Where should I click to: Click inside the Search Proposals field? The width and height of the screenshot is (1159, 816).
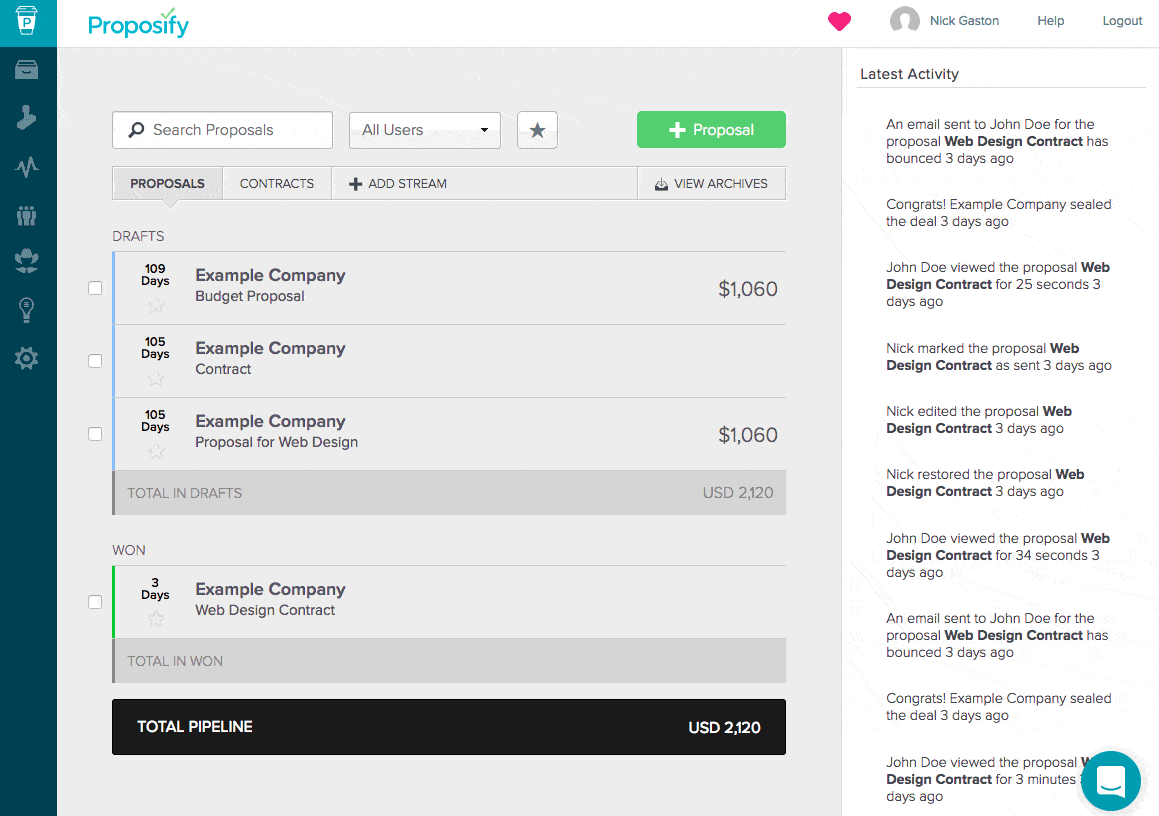pyautogui.click(x=222, y=130)
